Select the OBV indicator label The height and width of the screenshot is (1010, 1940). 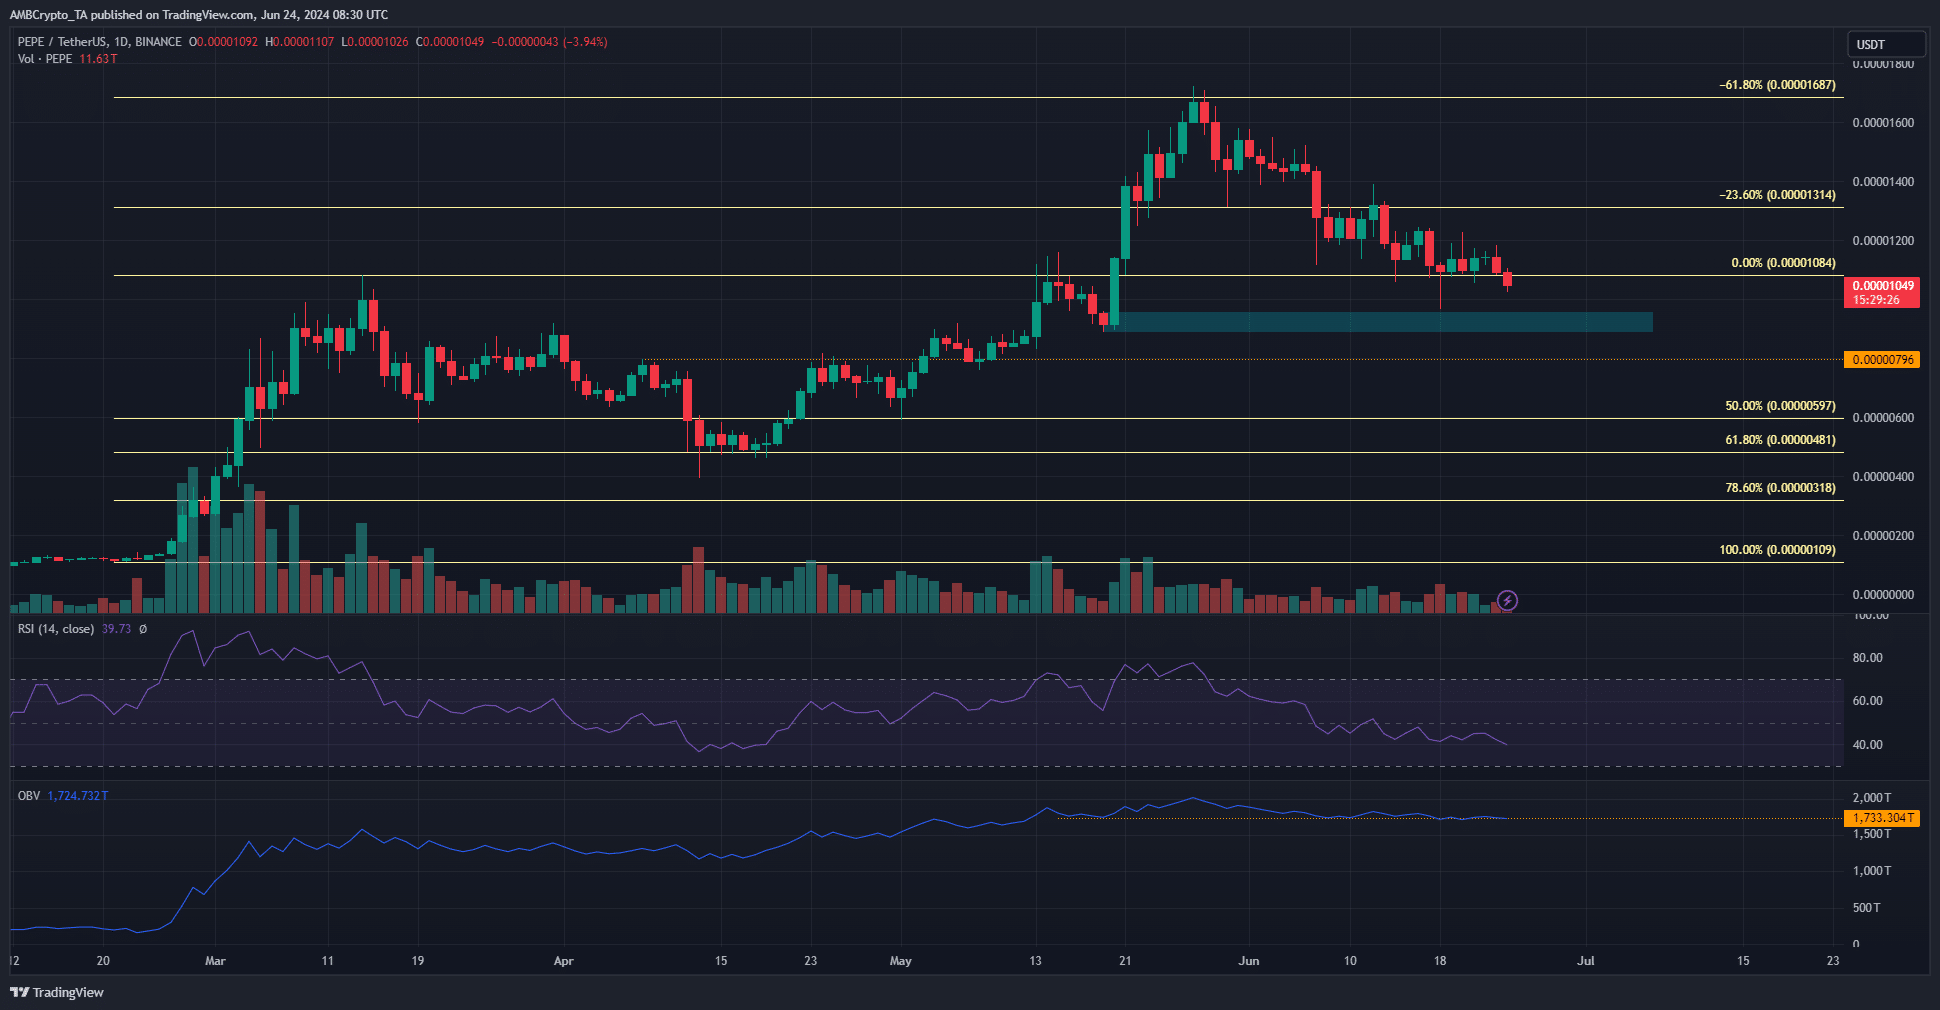coord(29,796)
